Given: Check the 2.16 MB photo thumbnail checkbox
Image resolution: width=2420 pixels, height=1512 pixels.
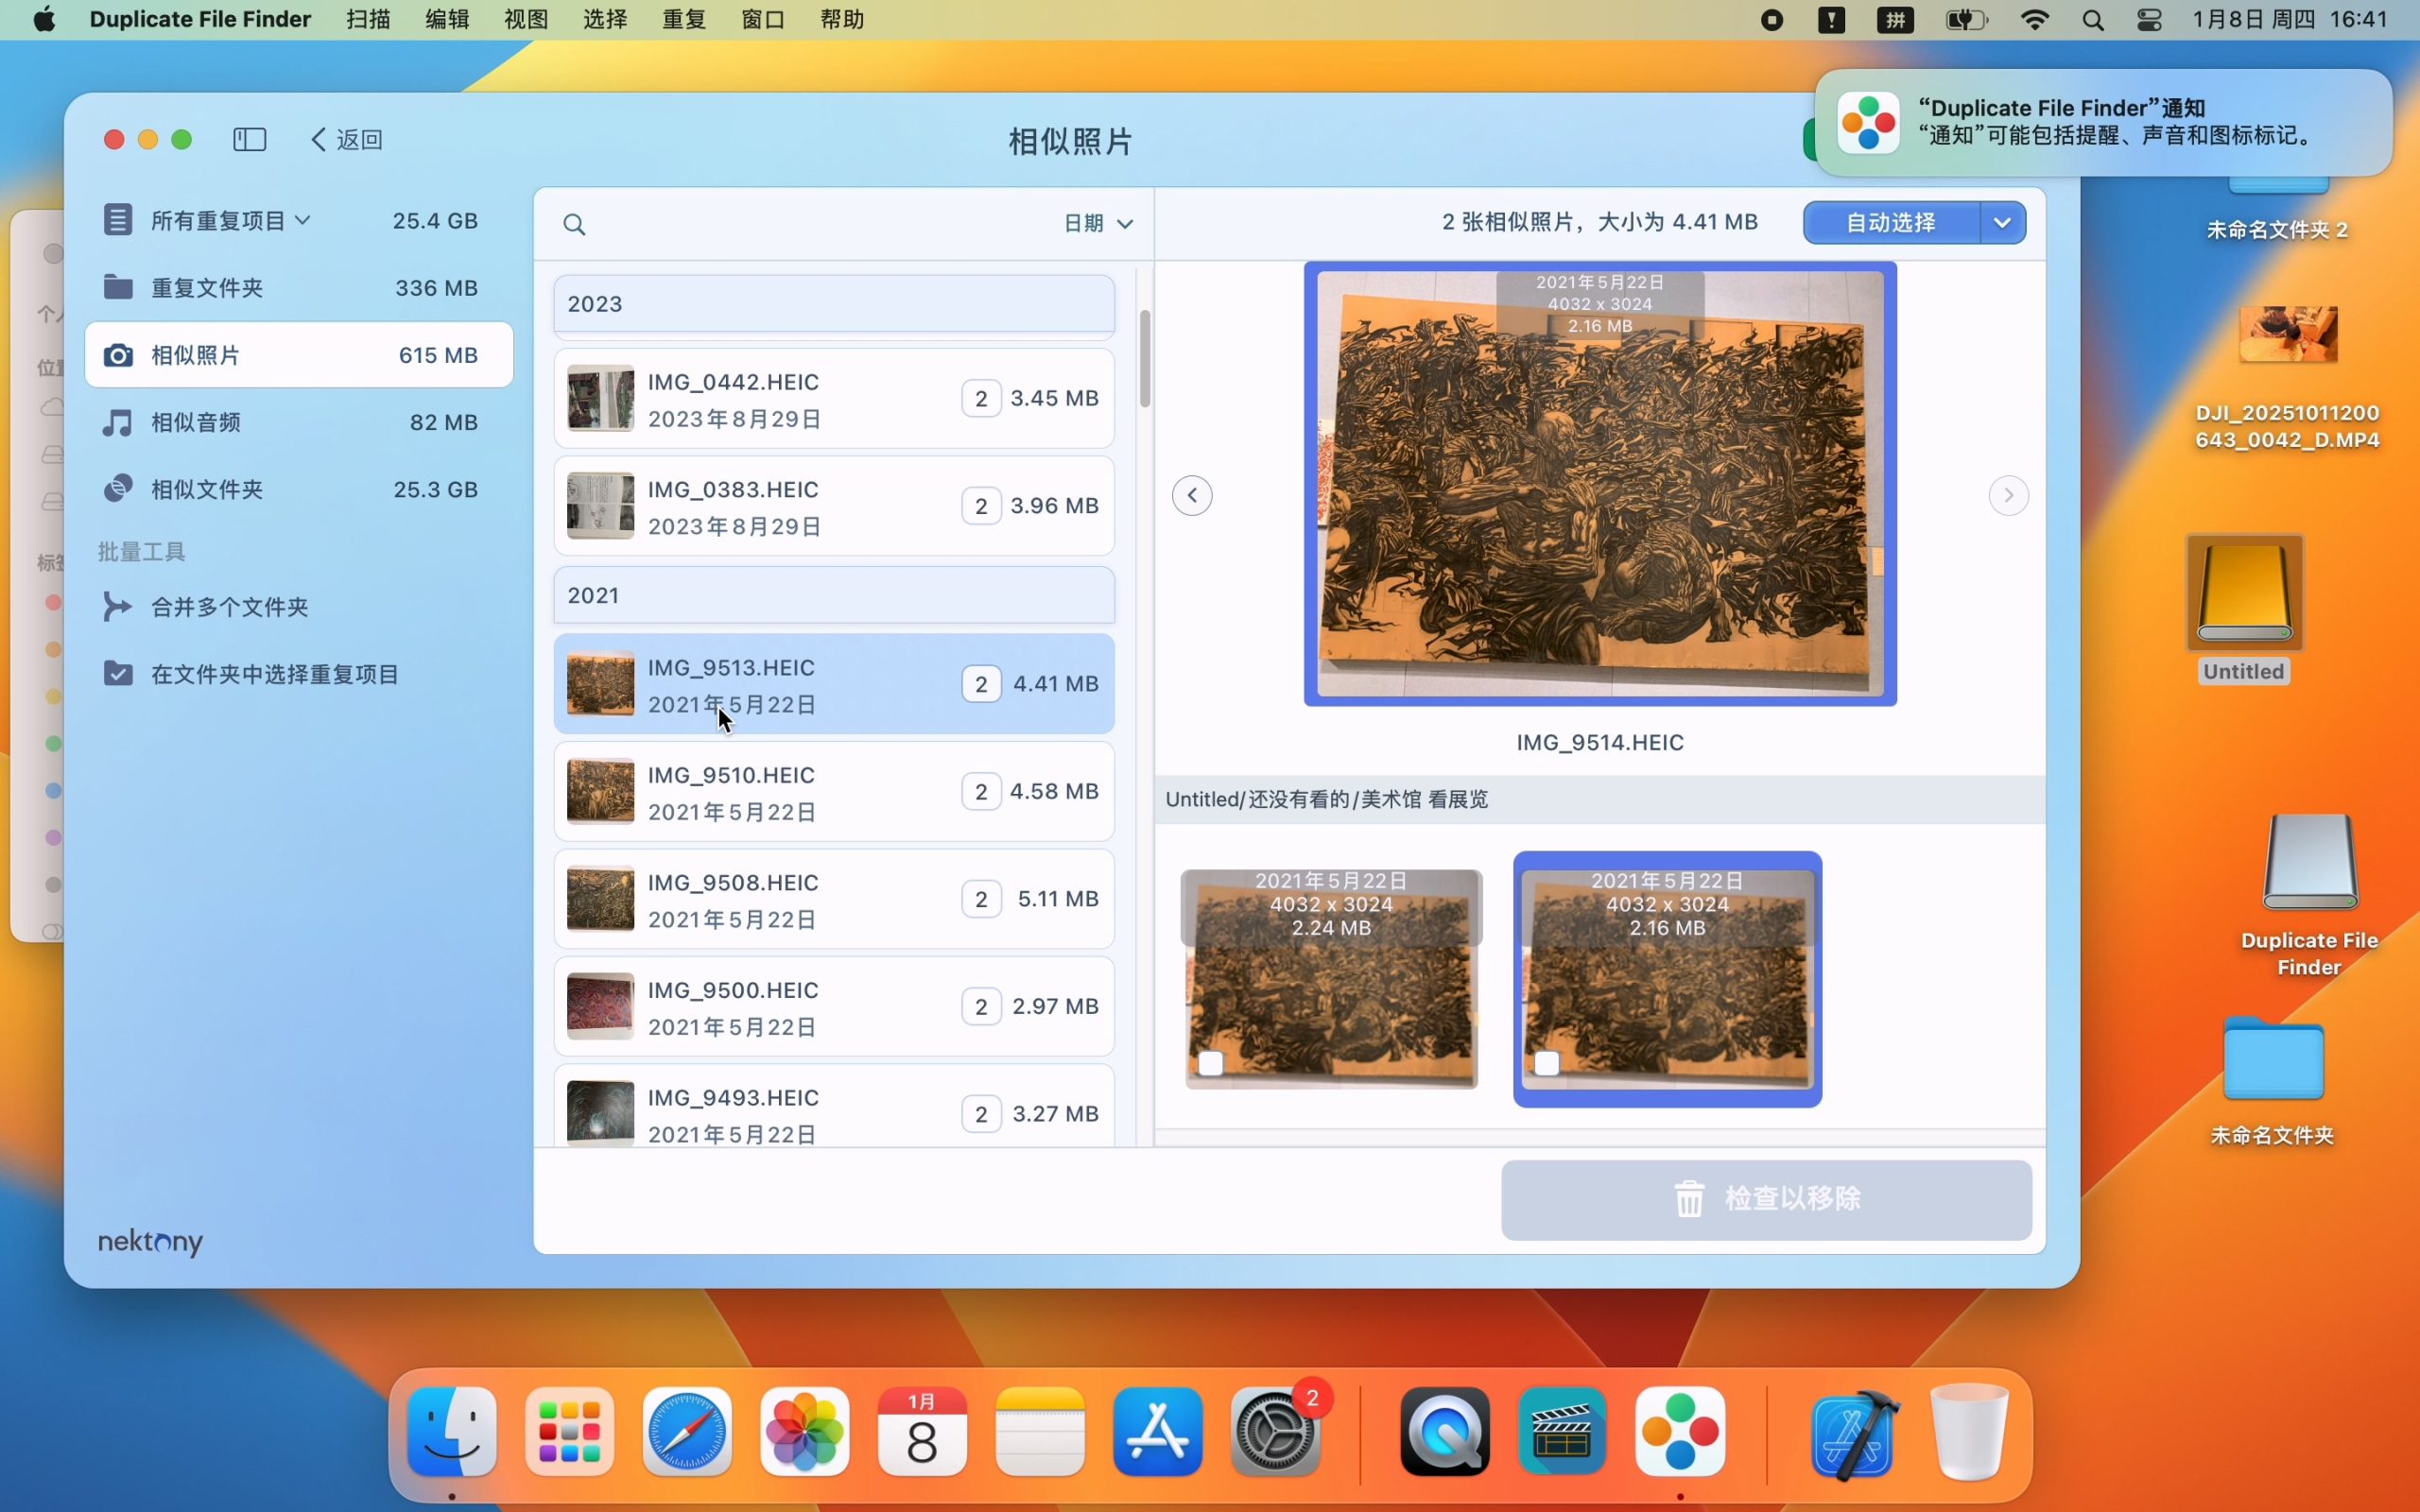Looking at the screenshot, I should pos(1546,1063).
